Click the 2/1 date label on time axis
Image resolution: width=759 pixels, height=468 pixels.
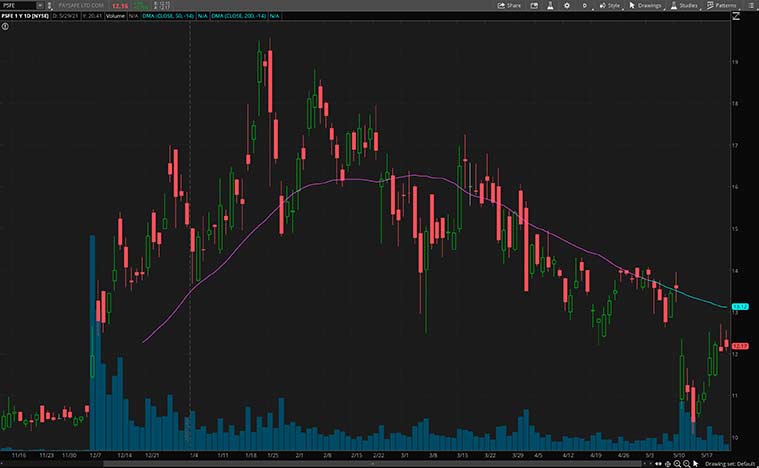click(x=300, y=455)
